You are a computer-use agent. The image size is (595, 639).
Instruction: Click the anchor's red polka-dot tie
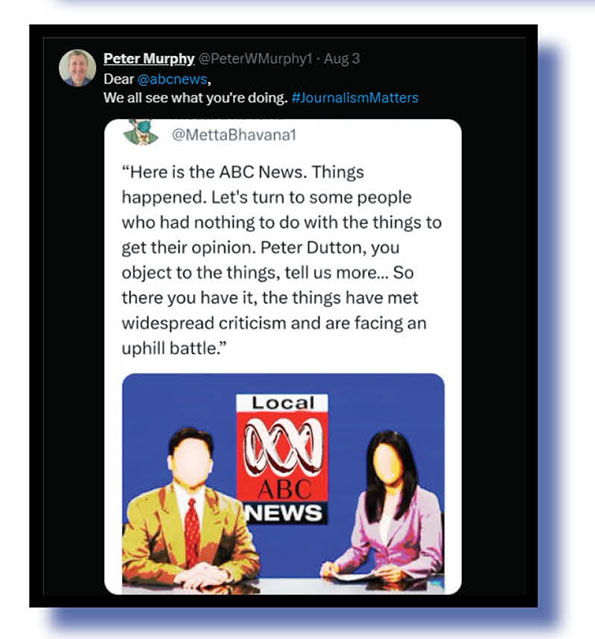coord(192,532)
